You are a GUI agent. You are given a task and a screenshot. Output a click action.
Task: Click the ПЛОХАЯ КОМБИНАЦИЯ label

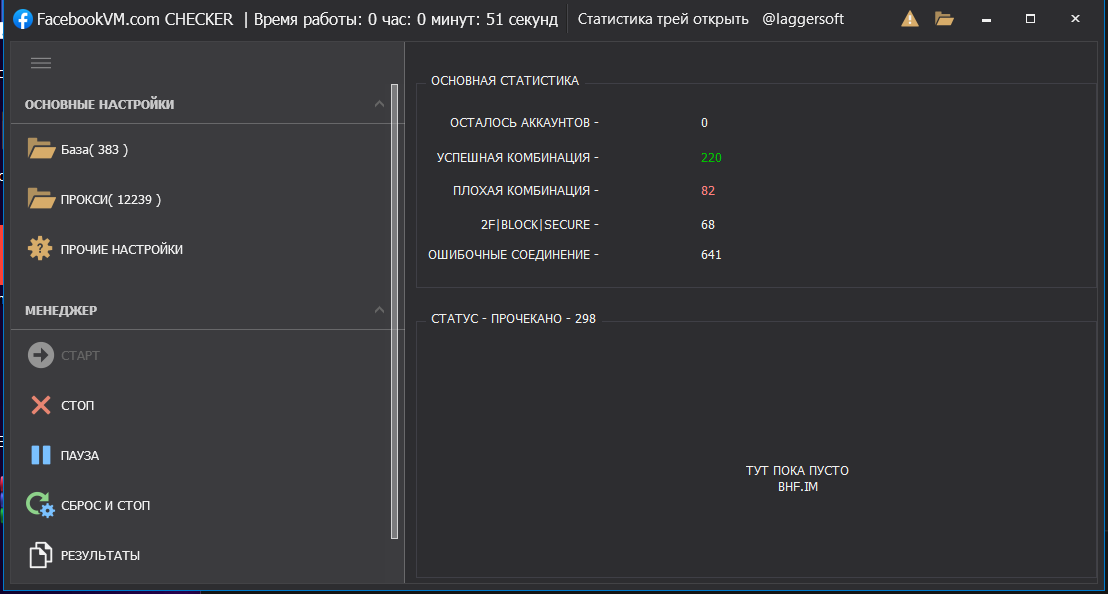tap(526, 191)
